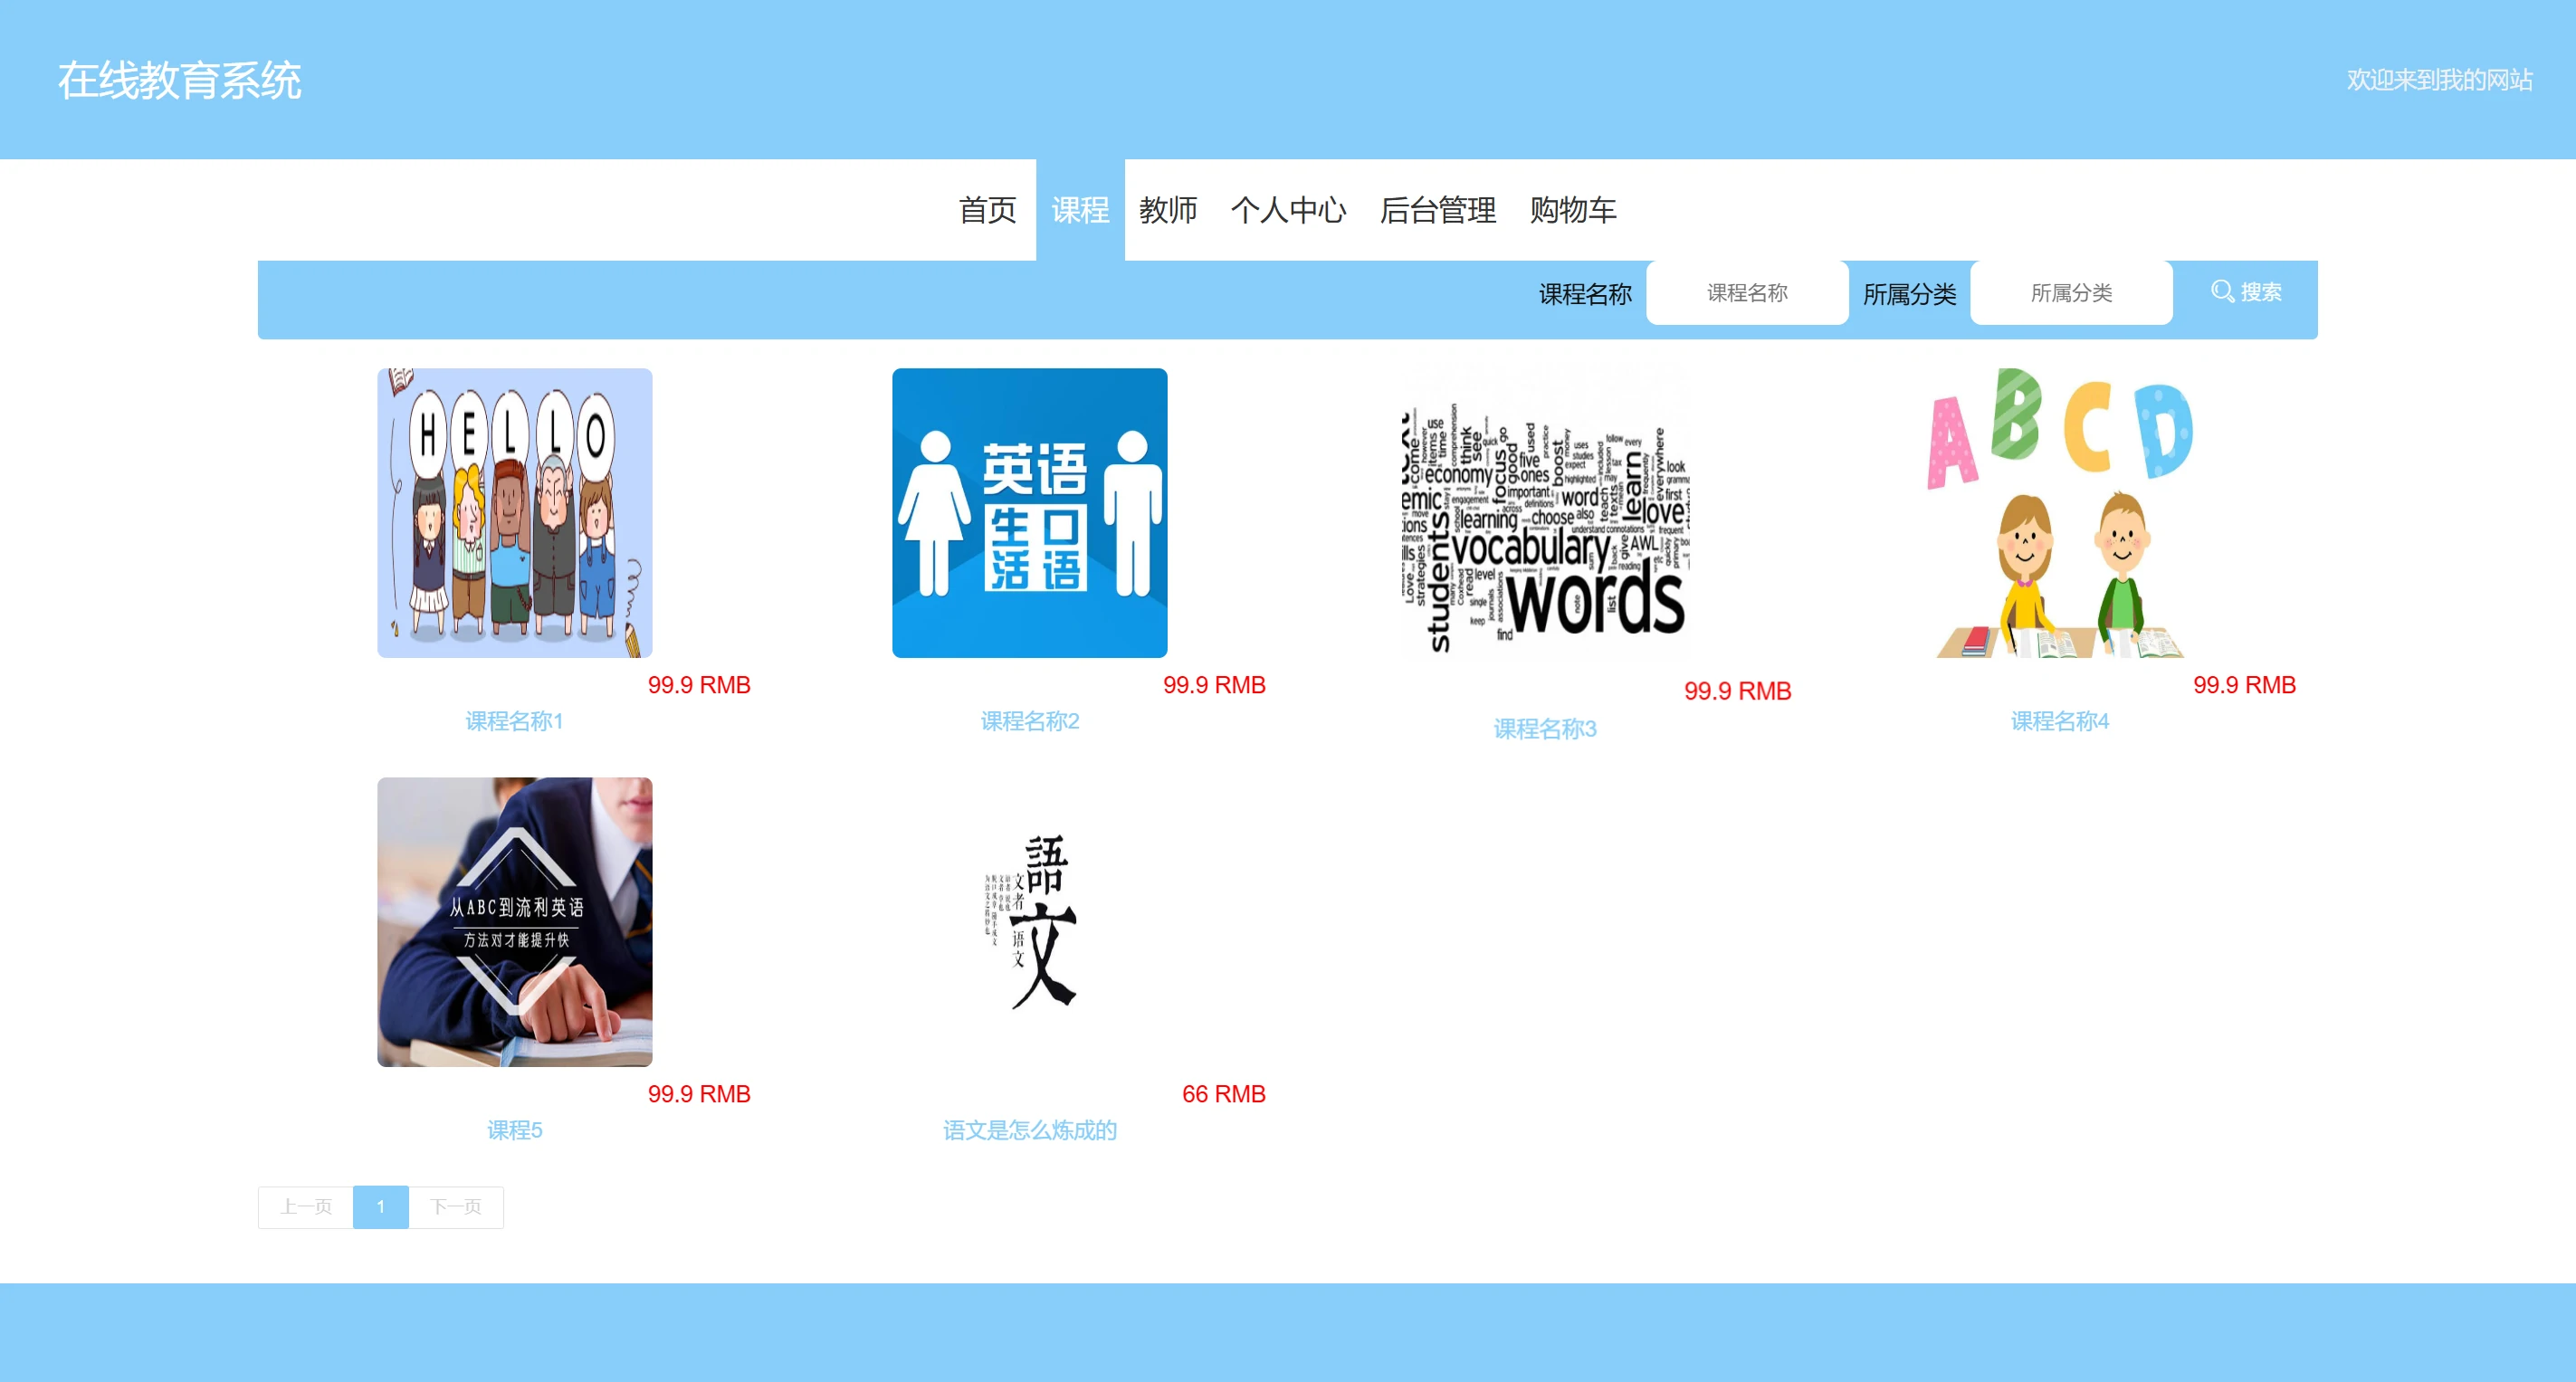
Task: Click the search magnifier icon
Action: coord(2221,291)
